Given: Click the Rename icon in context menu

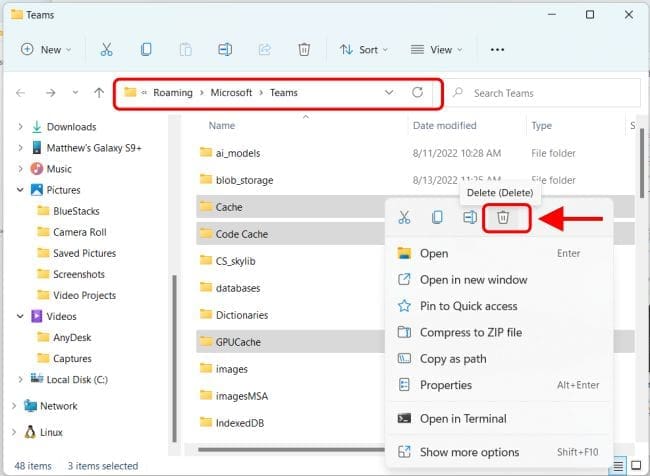Looking at the screenshot, I should tap(470, 217).
